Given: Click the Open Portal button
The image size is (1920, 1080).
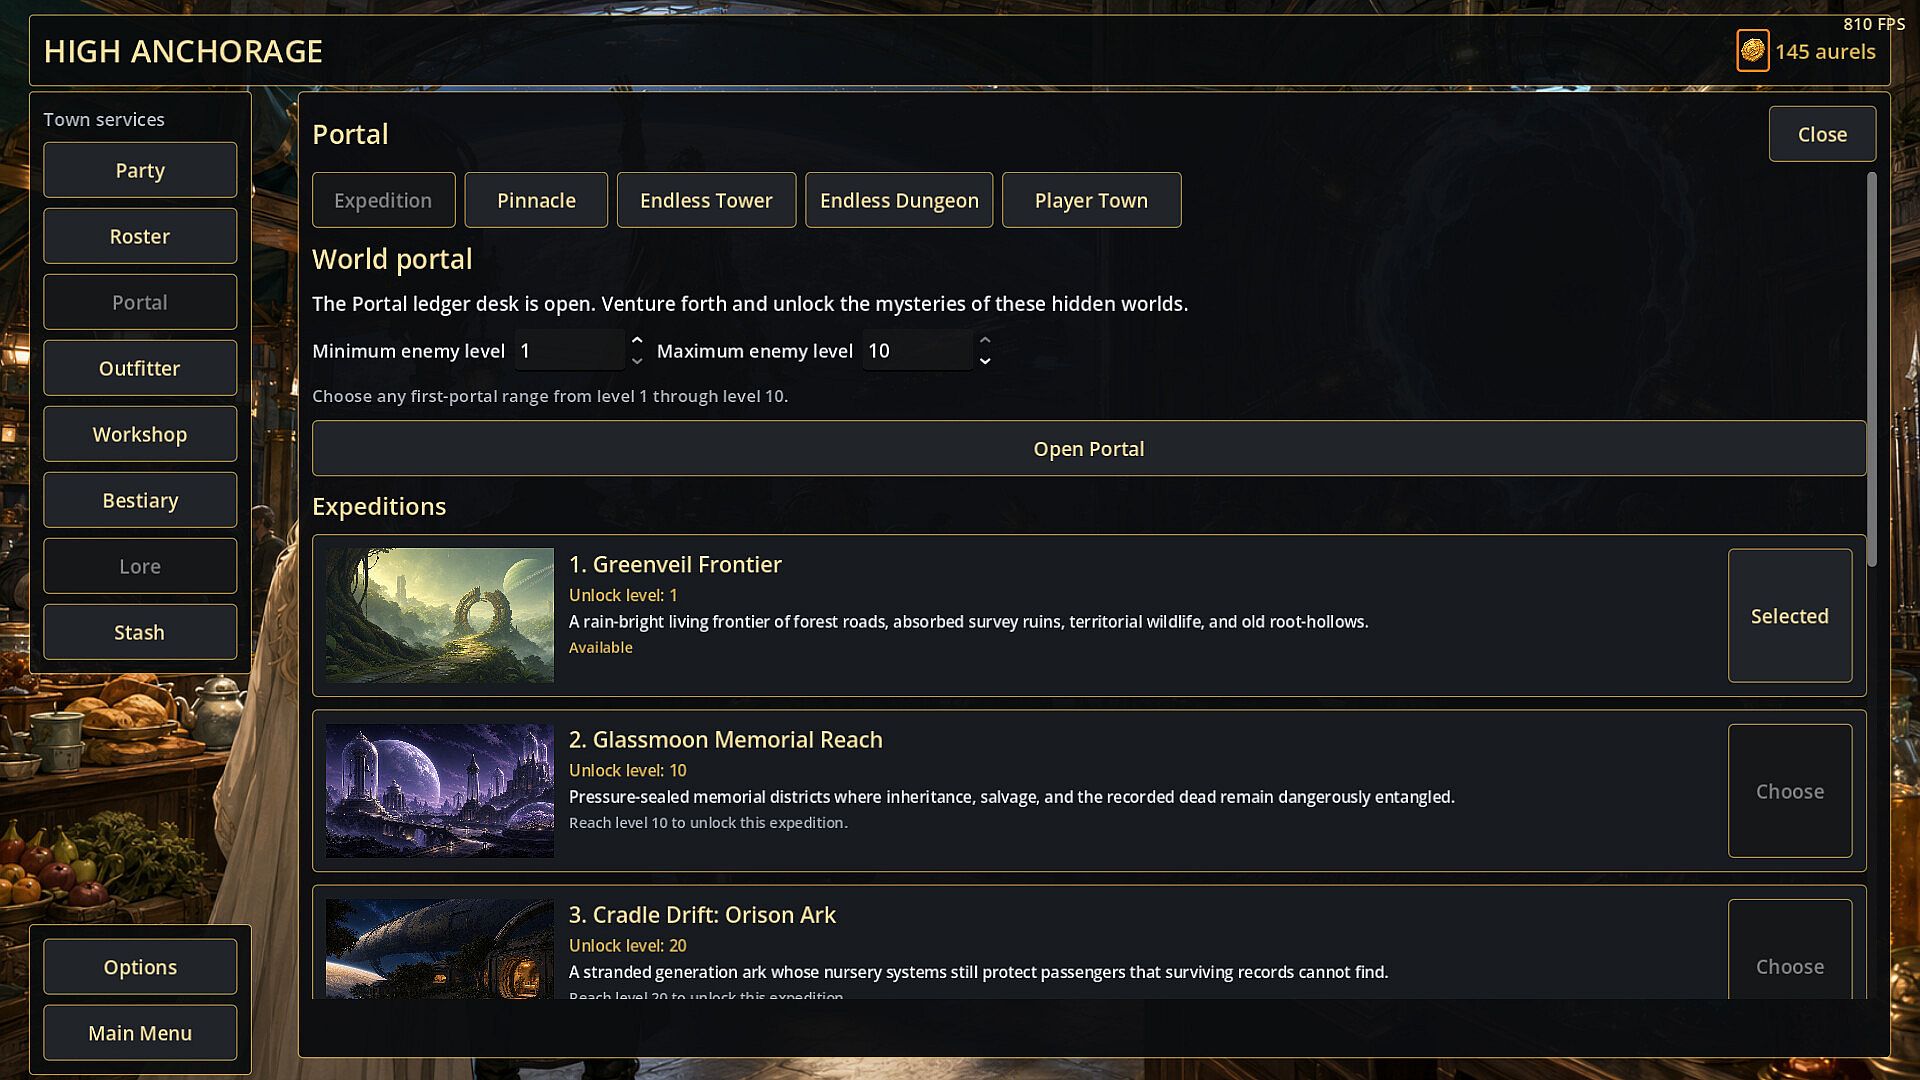Looking at the screenshot, I should (x=1088, y=449).
